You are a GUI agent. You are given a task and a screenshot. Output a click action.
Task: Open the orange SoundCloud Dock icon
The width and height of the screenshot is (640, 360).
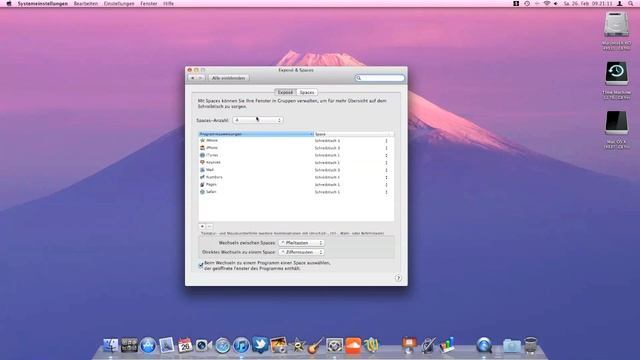click(353, 345)
